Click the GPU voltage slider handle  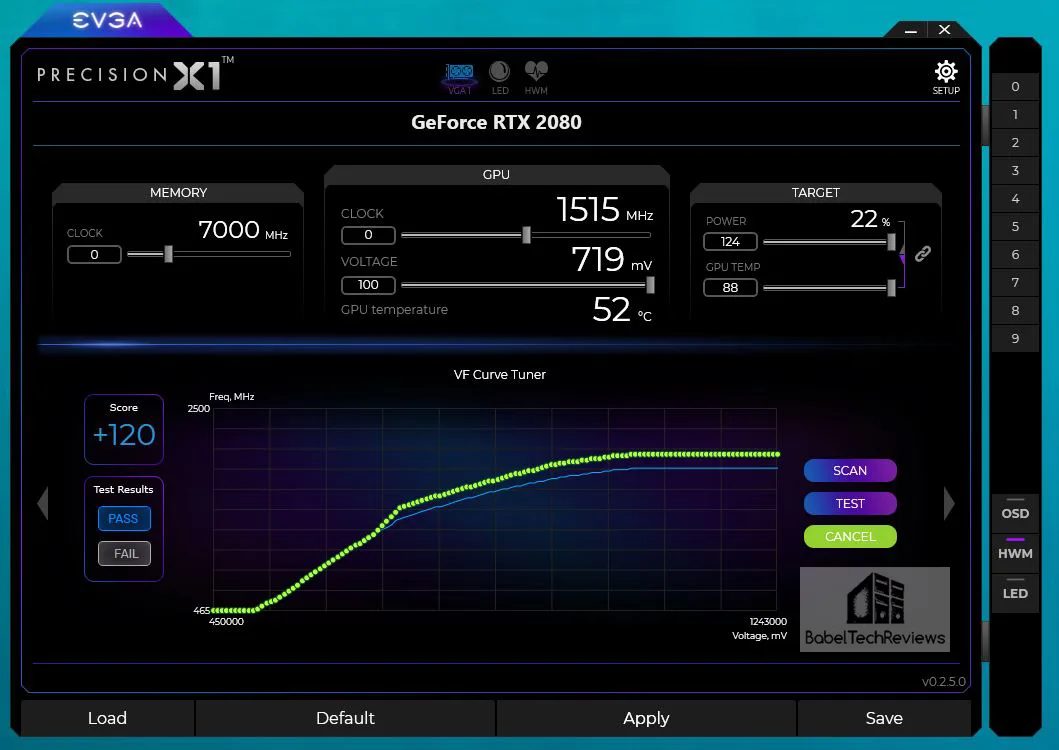click(650, 285)
